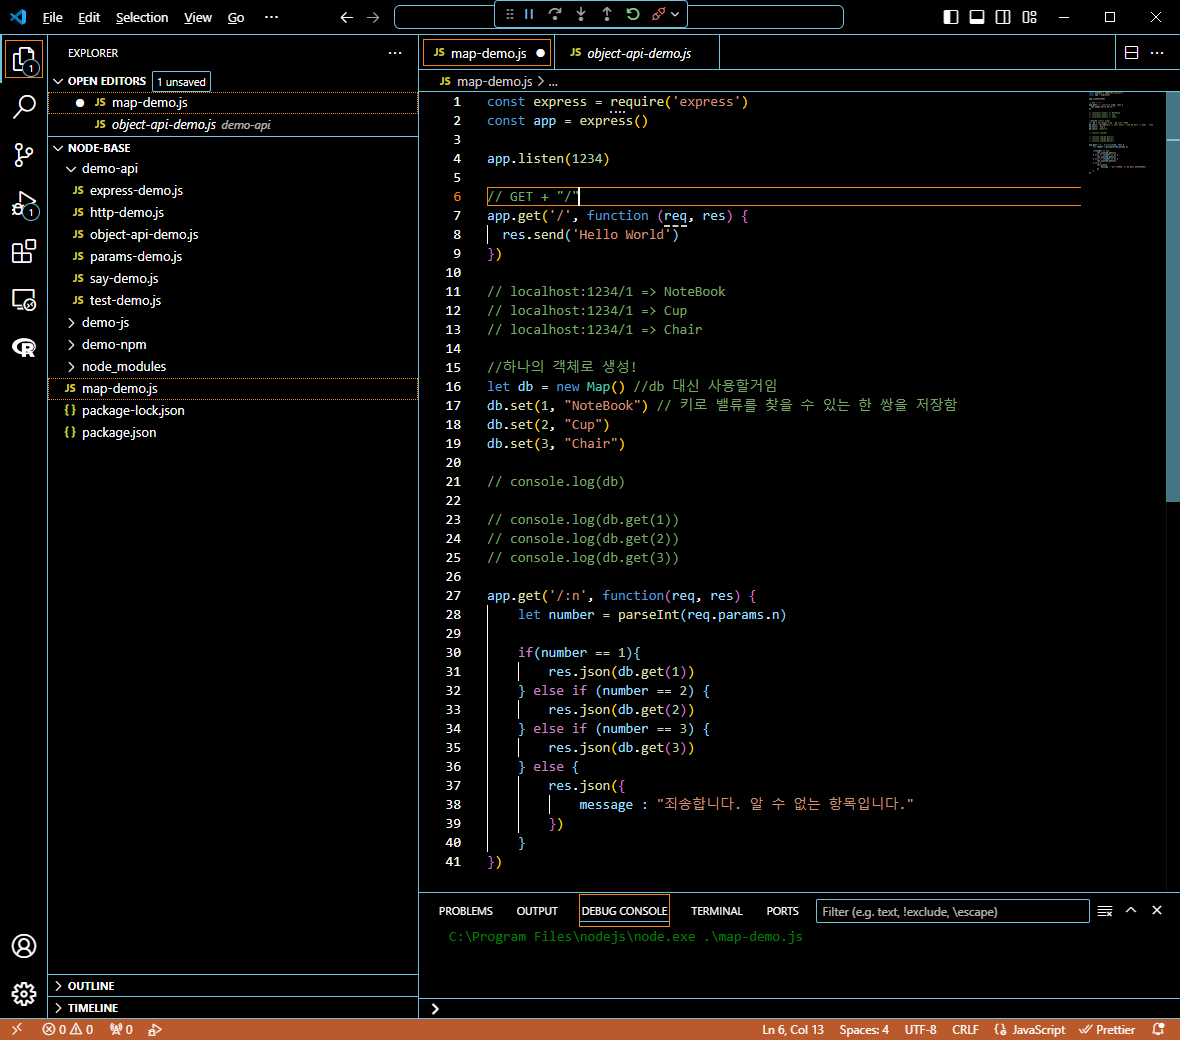Open the Edit menu
The width and height of the screenshot is (1180, 1040).
click(x=89, y=17)
